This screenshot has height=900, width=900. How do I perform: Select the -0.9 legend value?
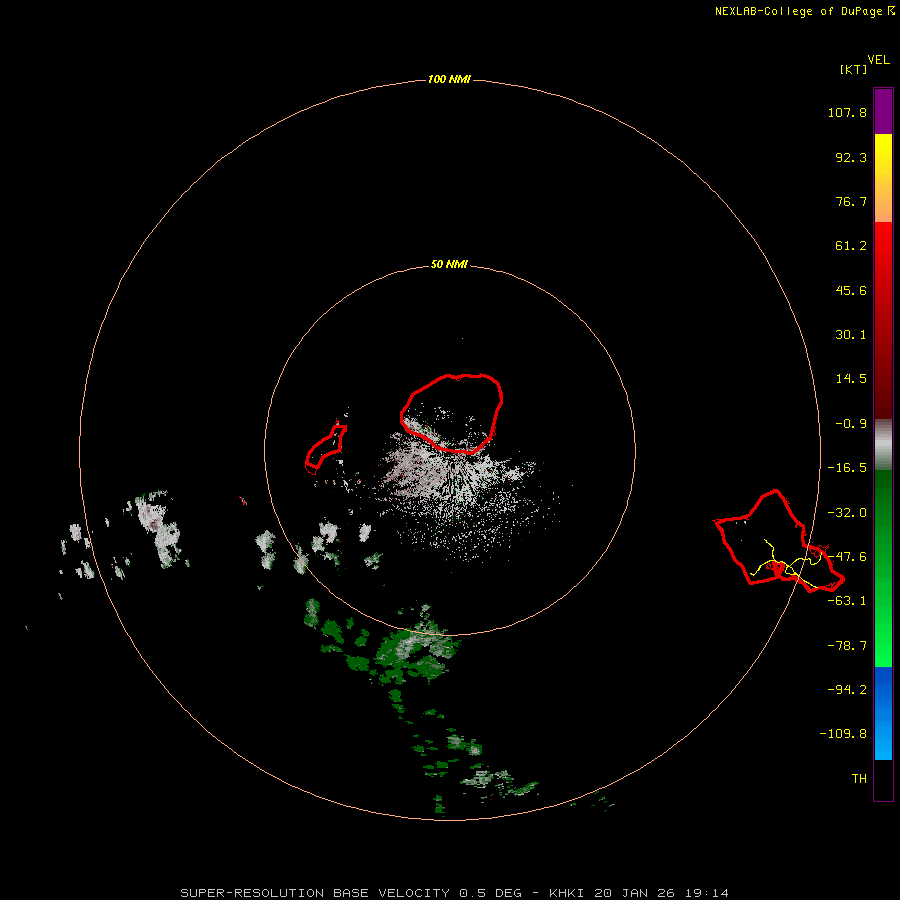851,424
